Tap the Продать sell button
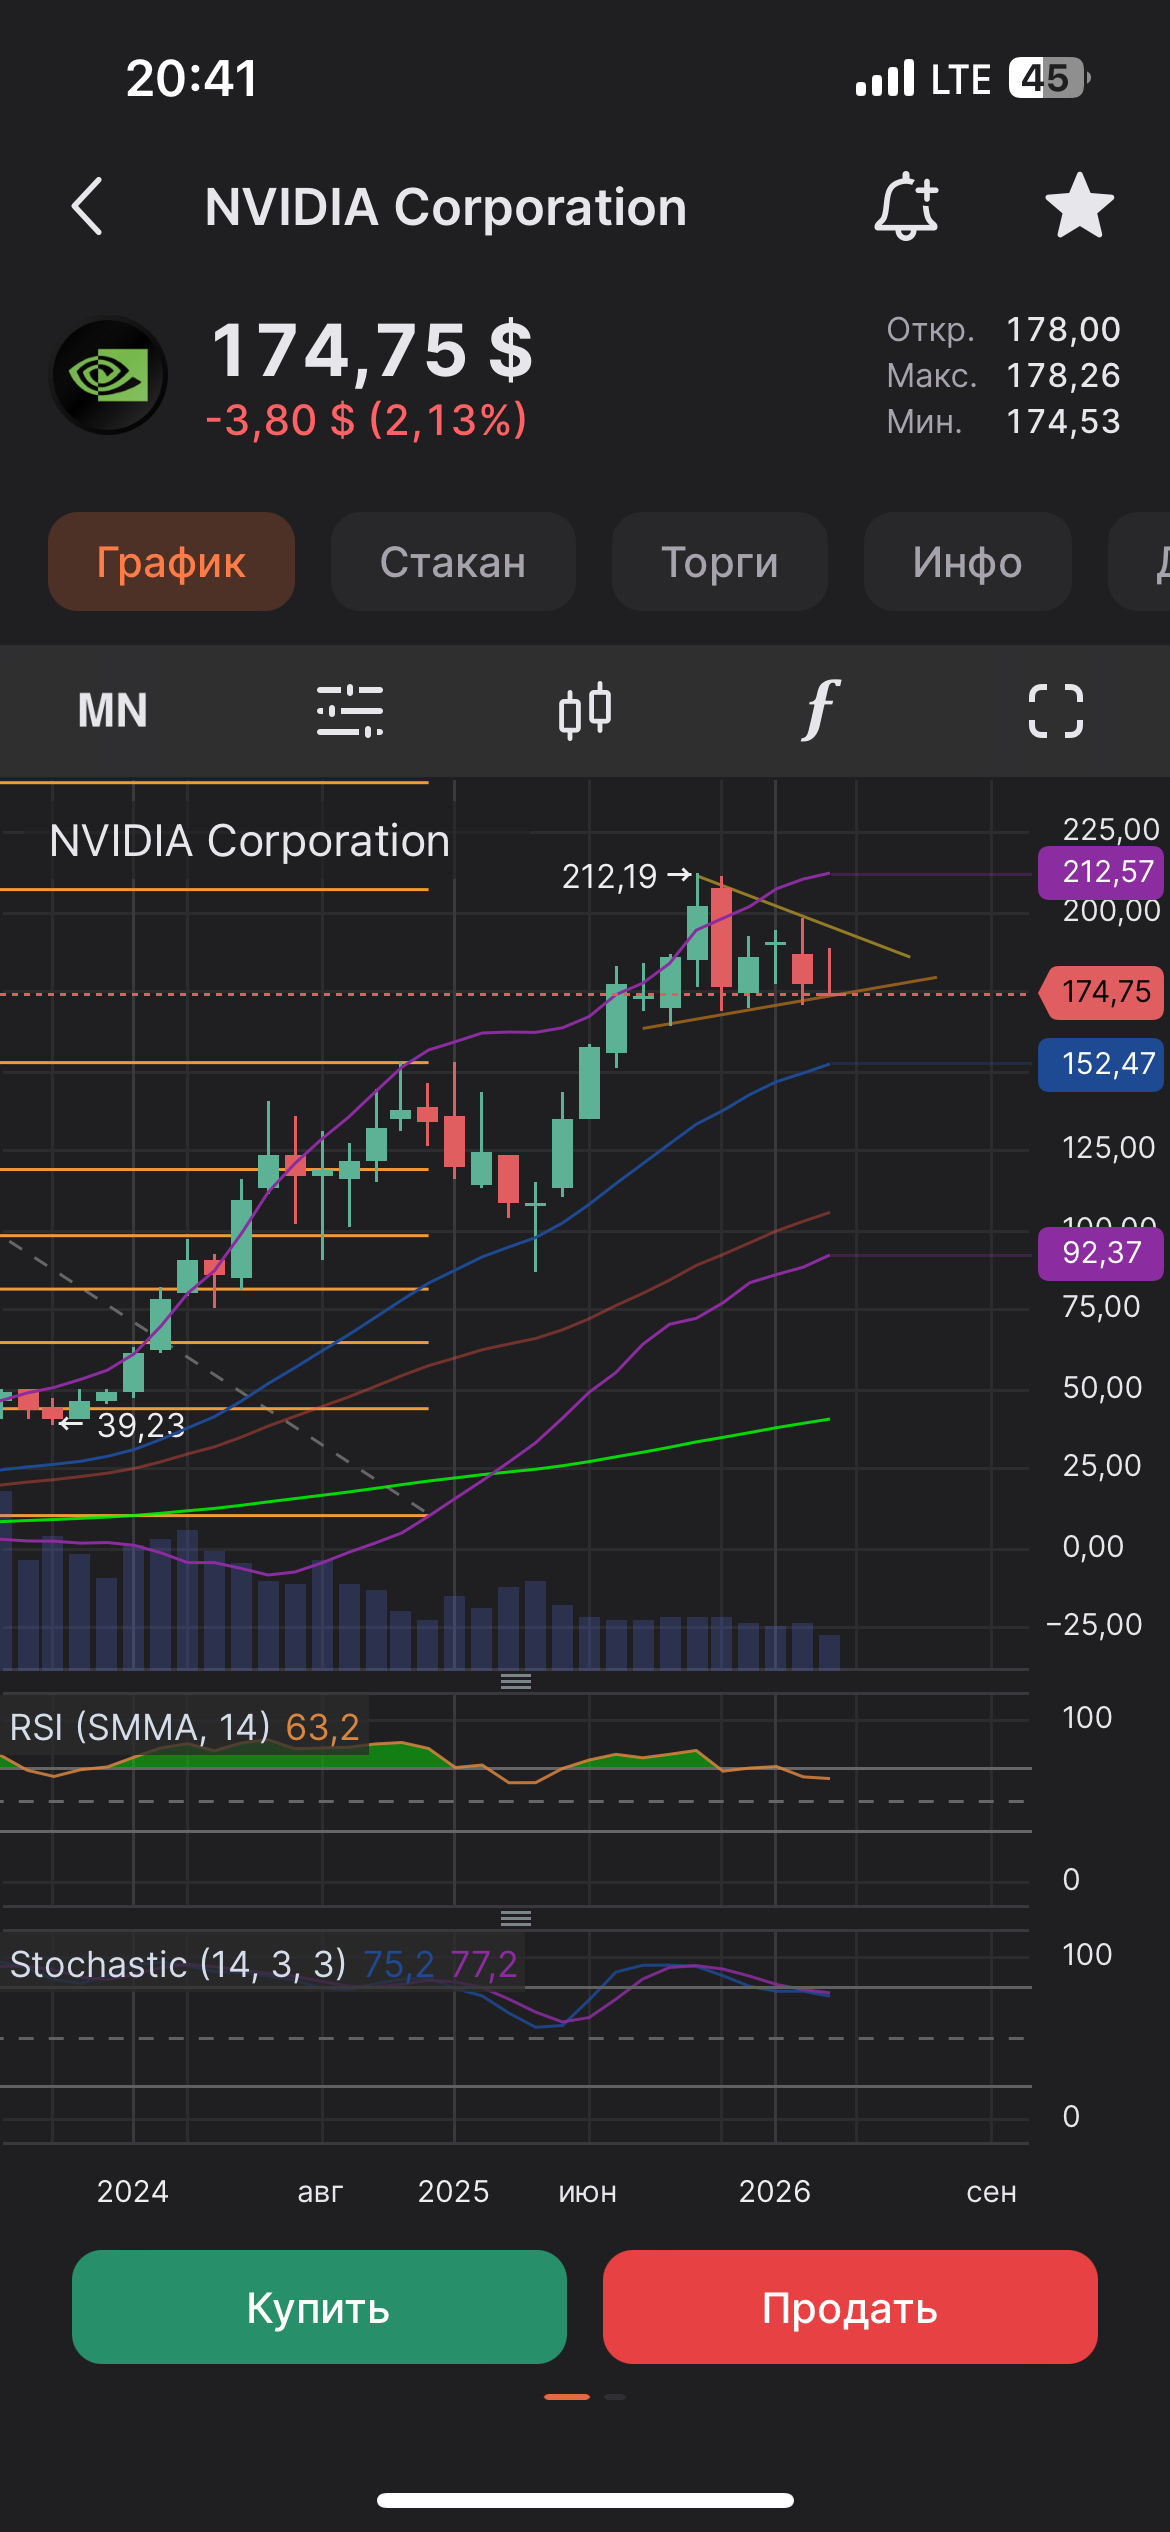 [850, 2307]
